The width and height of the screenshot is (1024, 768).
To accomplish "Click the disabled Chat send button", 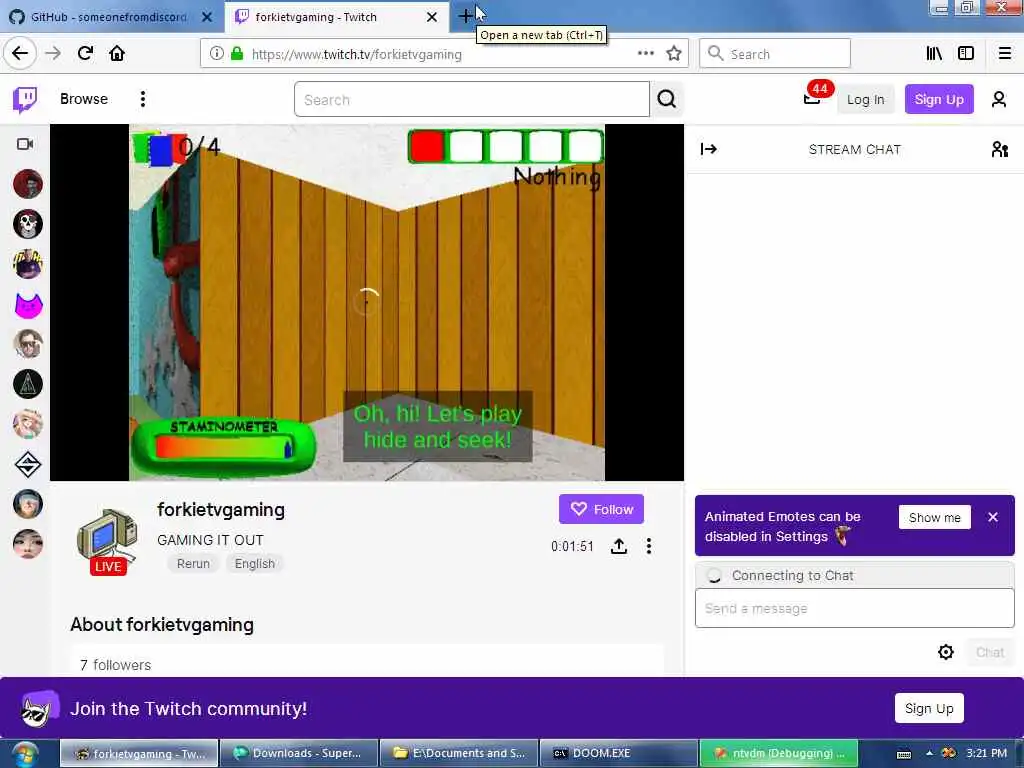I will 990,652.
